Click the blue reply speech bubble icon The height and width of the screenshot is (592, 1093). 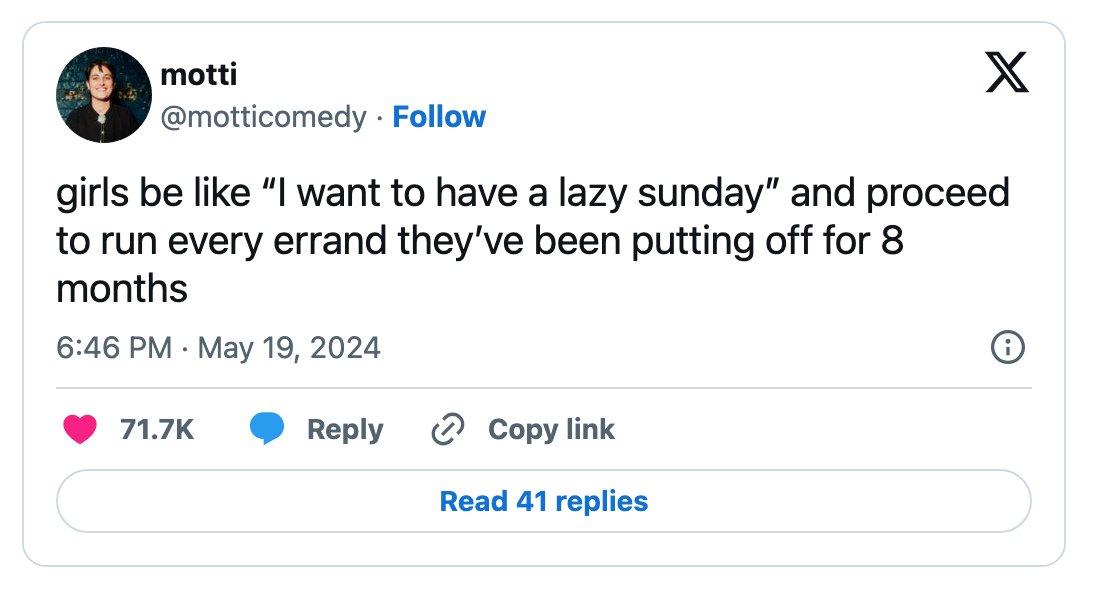point(267,428)
